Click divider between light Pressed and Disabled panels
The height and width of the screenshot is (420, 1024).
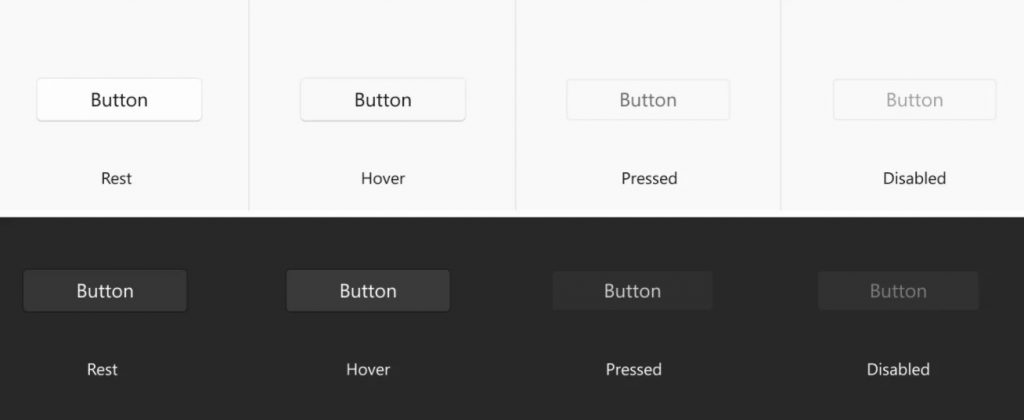pos(781,105)
